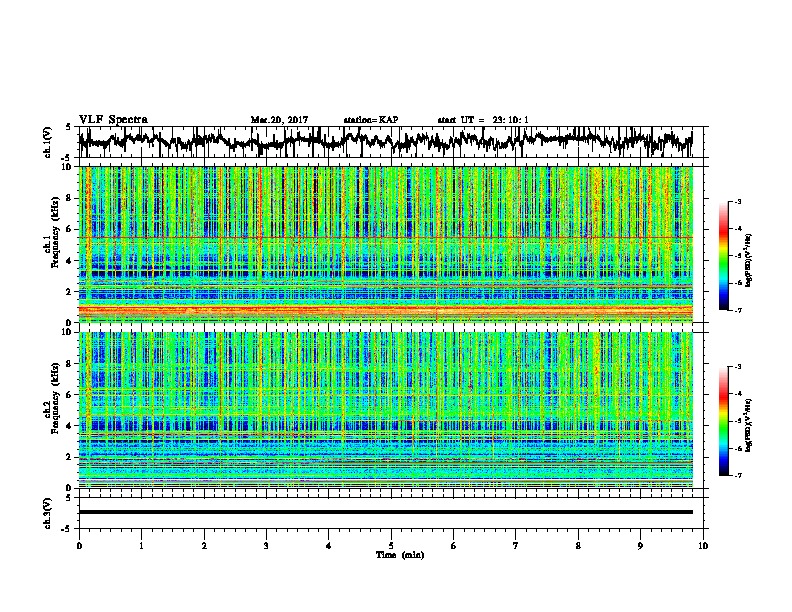
Task: Click time axis tick label "8"
Action: point(578,546)
